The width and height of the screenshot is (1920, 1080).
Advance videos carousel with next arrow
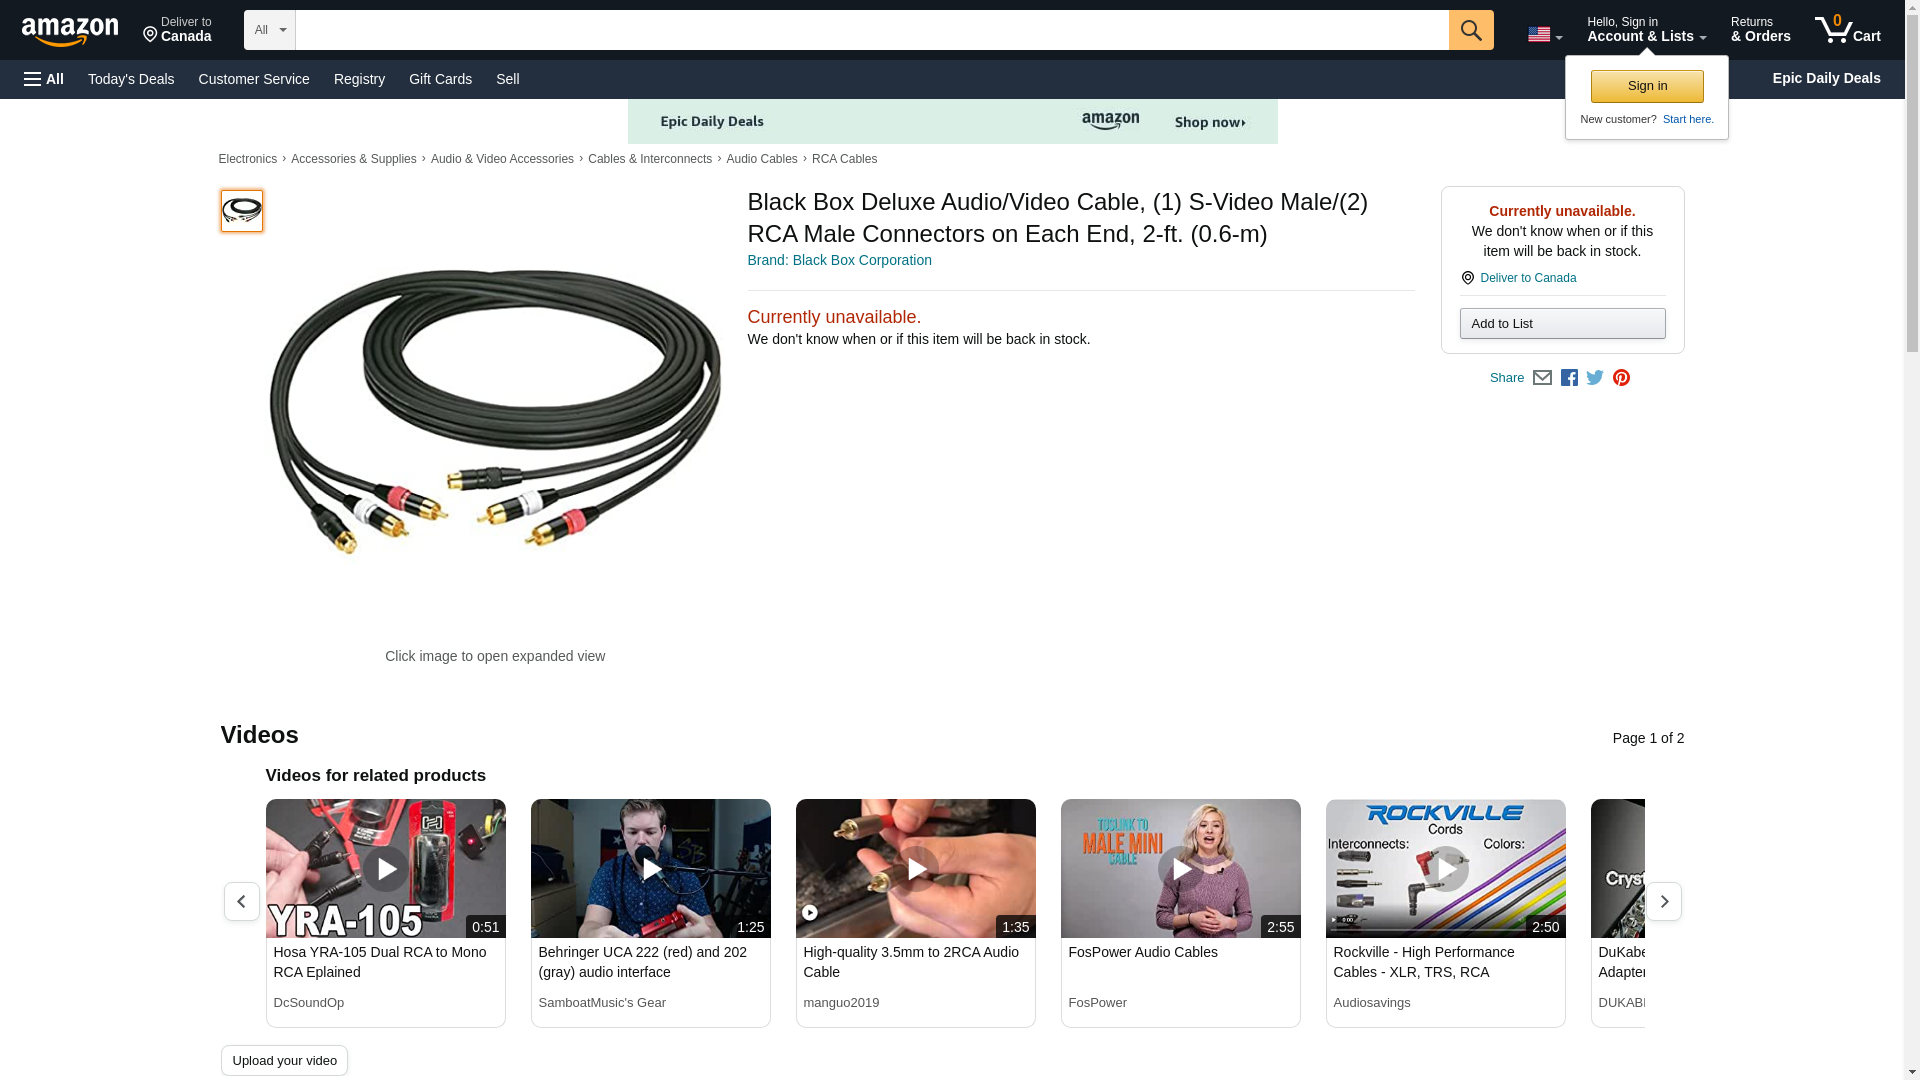coord(1663,902)
